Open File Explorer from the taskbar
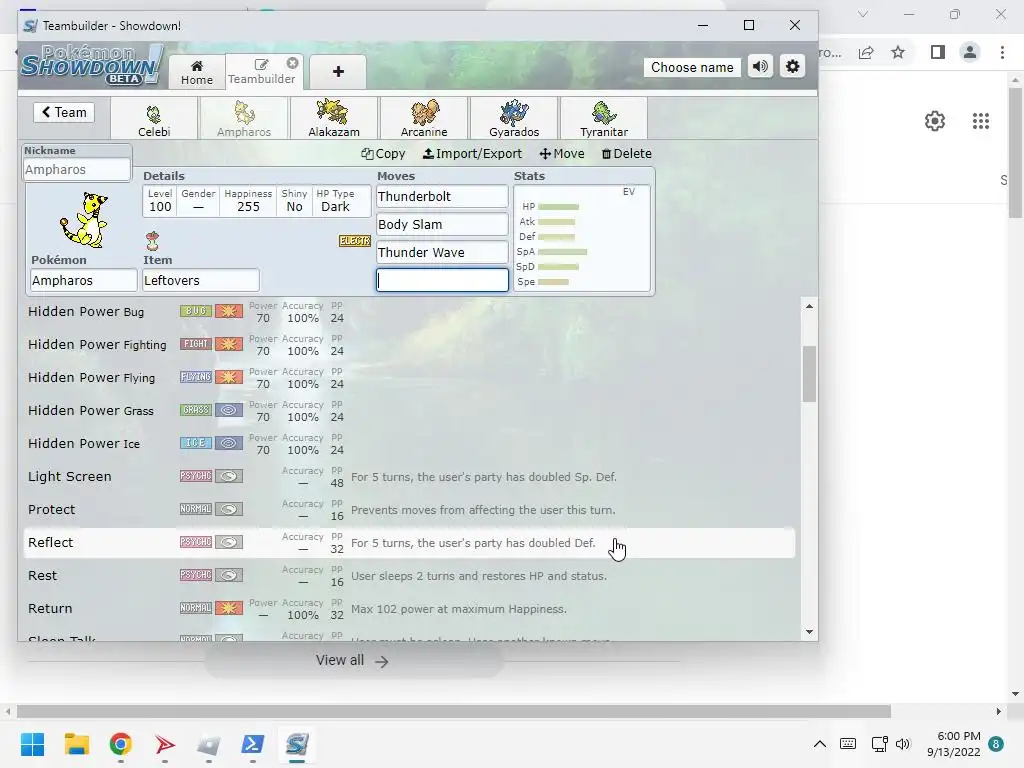The height and width of the screenshot is (768, 1024). coord(76,744)
